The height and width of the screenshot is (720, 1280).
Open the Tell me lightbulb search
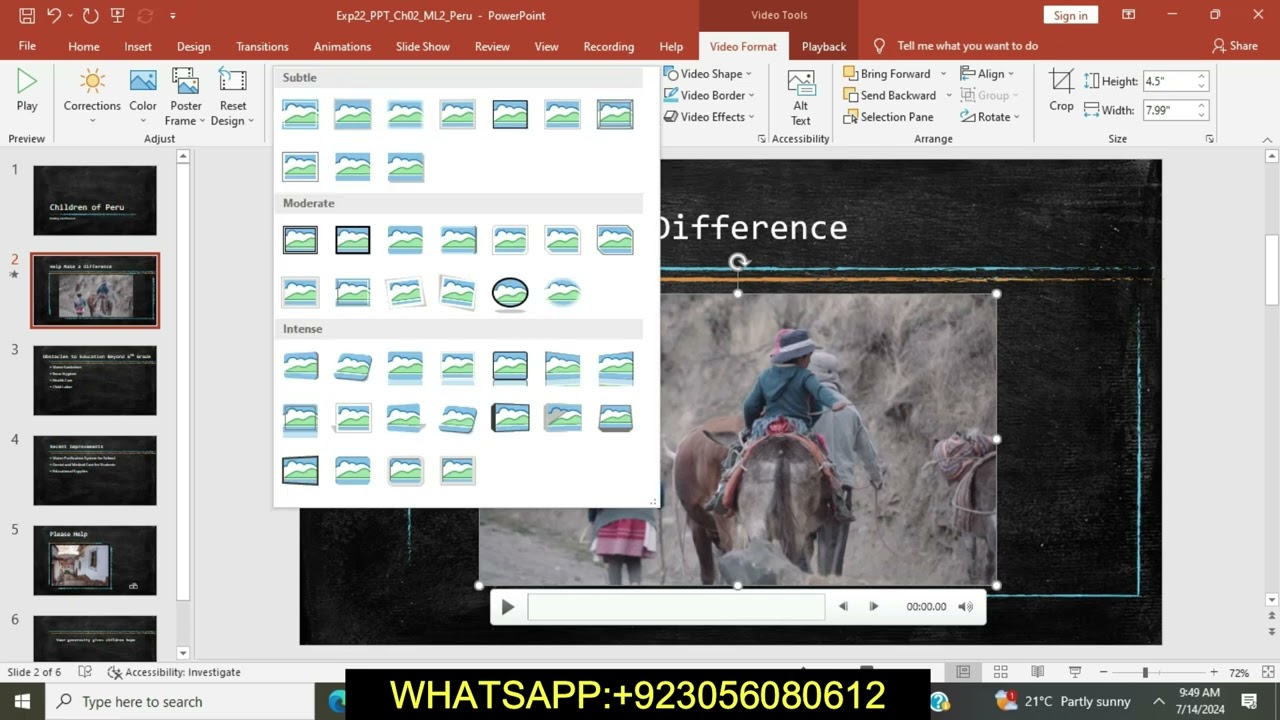click(879, 46)
